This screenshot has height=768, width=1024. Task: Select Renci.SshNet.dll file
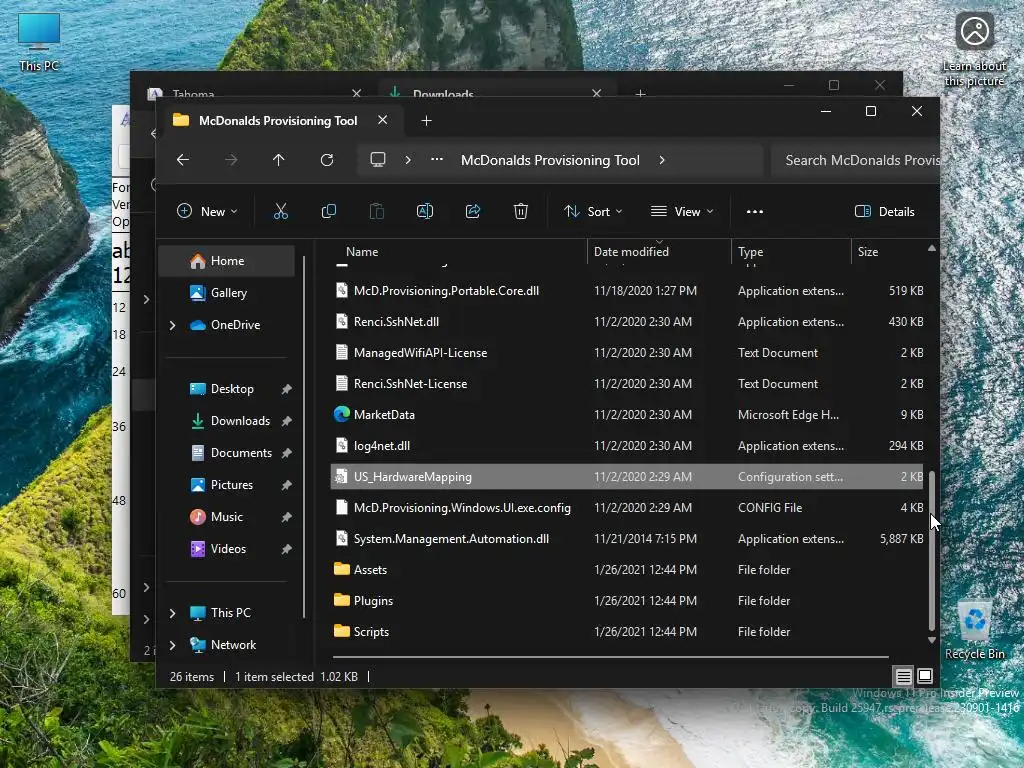pyautogui.click(x=627, y=321)
